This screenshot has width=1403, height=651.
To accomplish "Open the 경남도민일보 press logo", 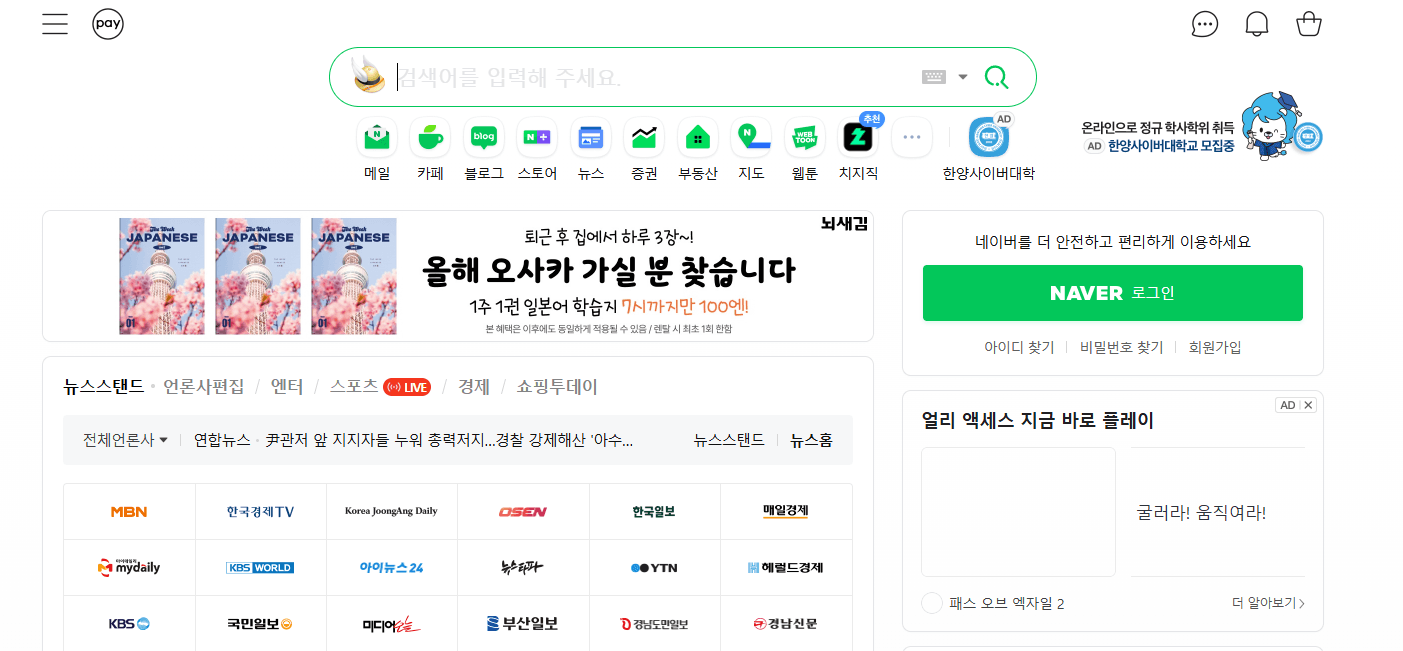I will point(654,624).
